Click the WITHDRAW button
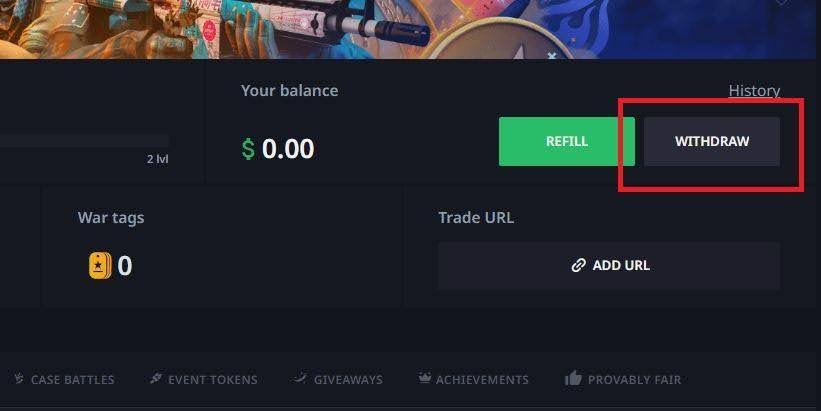 tap(712, 141)
